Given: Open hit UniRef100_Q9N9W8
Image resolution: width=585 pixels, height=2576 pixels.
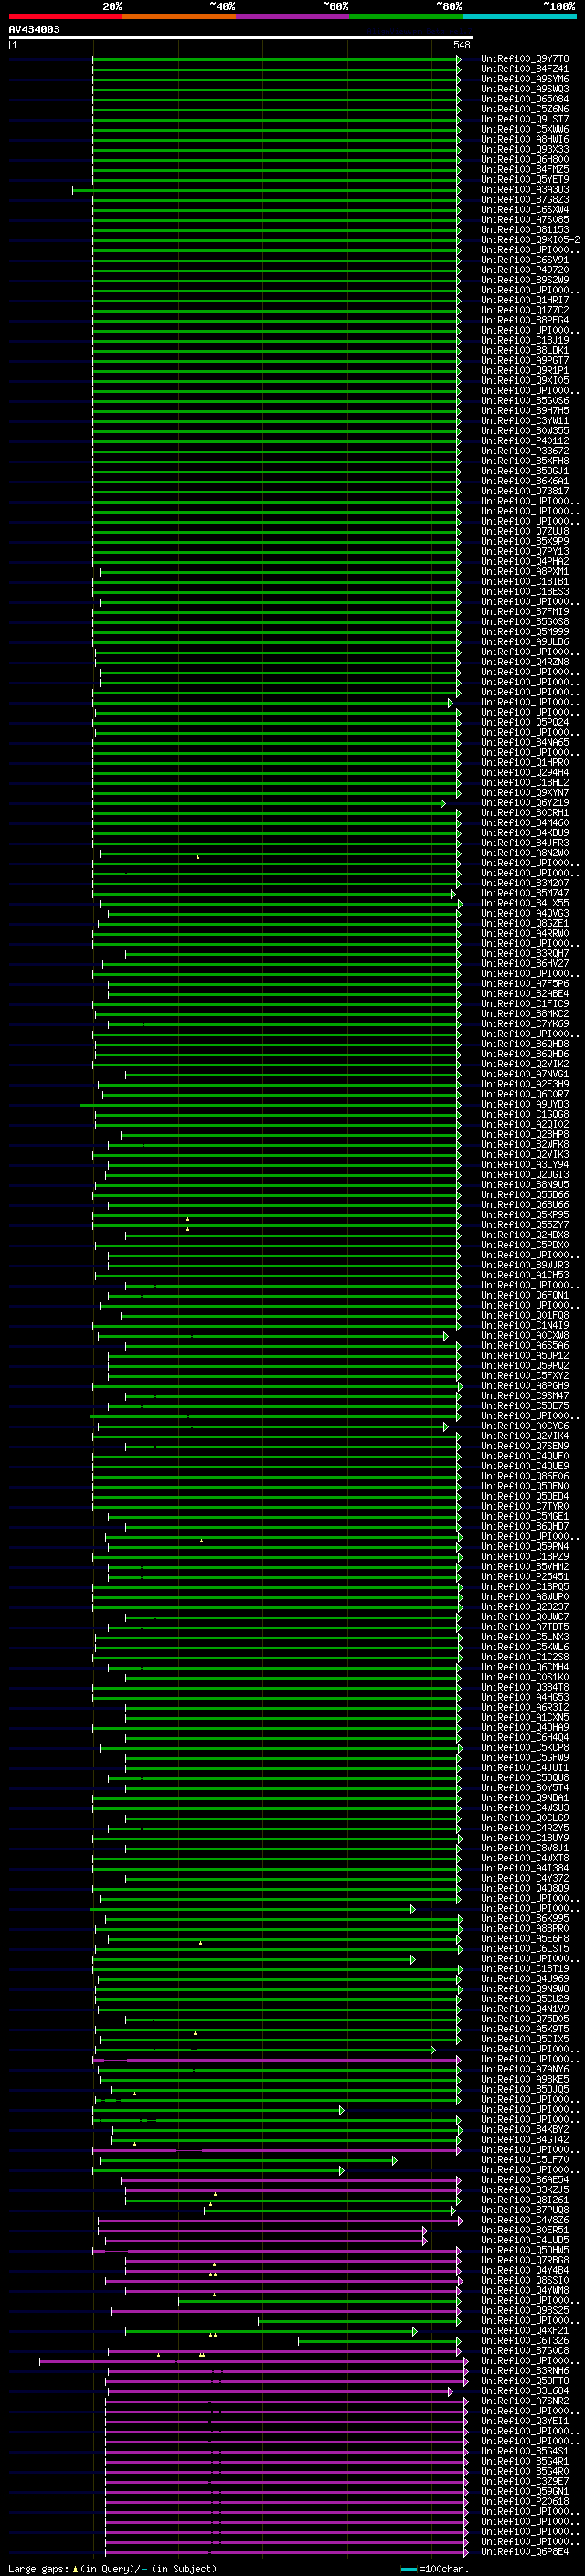Looking at the screenshot, I should [x=525, y=1990].
